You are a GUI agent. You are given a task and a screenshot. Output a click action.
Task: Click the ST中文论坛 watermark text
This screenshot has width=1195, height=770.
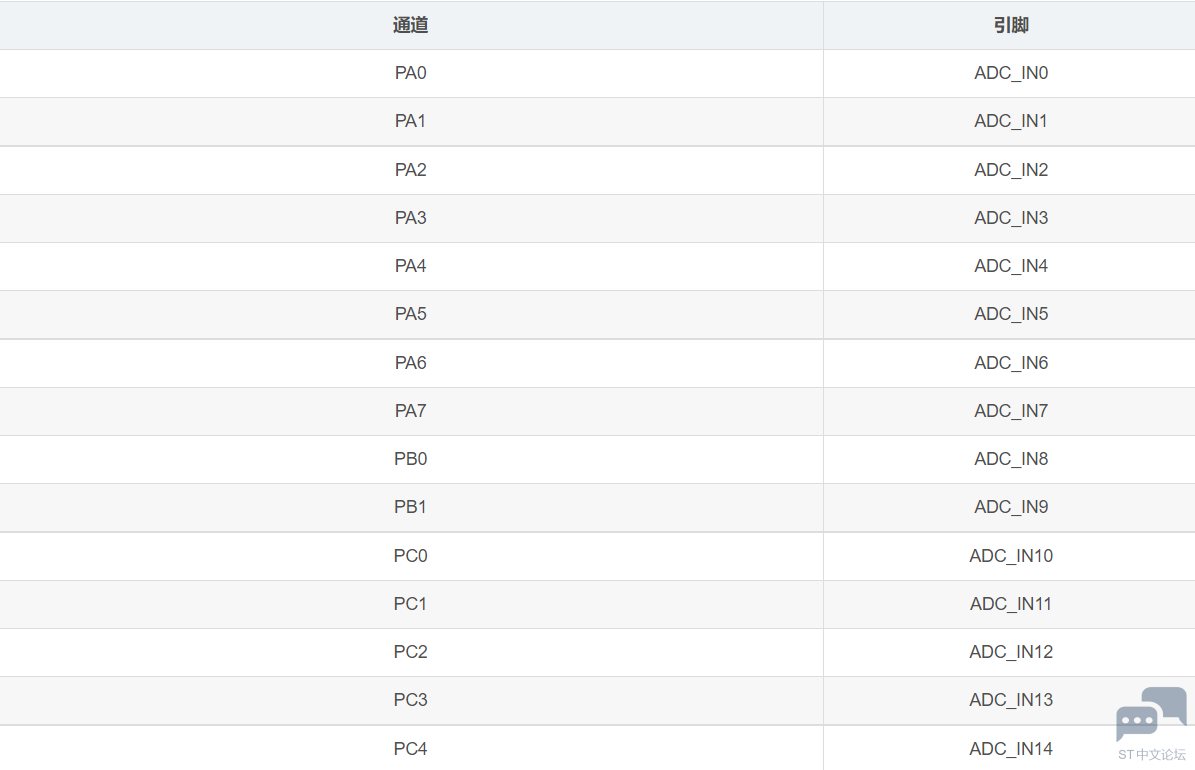coord(1152,755)
